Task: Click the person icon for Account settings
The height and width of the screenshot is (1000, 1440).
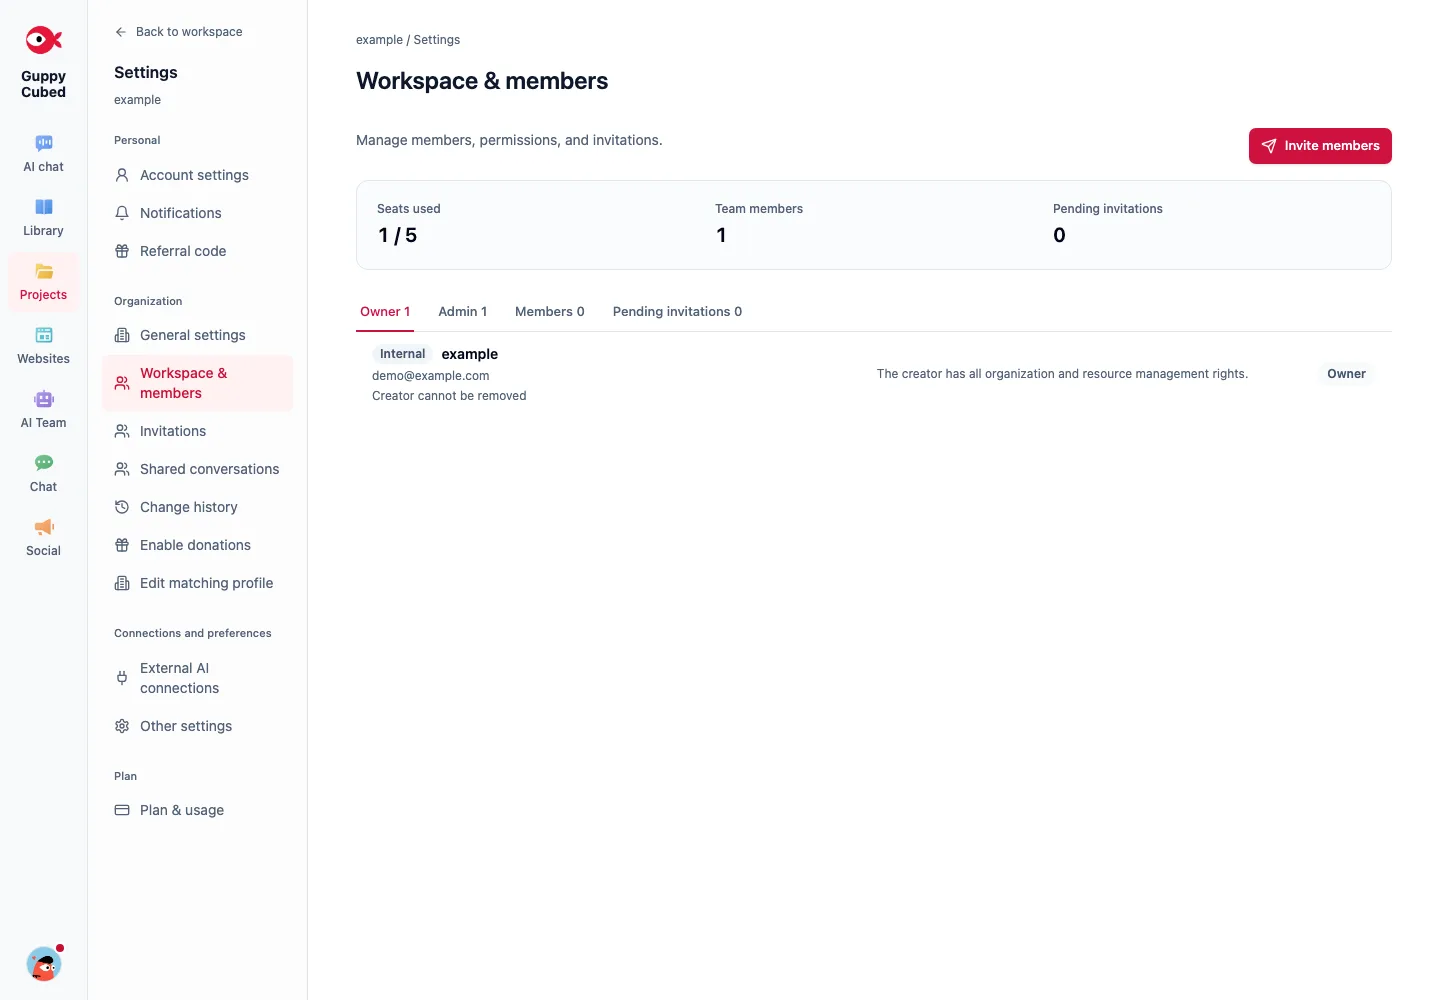Action: [x=122, y=175]
